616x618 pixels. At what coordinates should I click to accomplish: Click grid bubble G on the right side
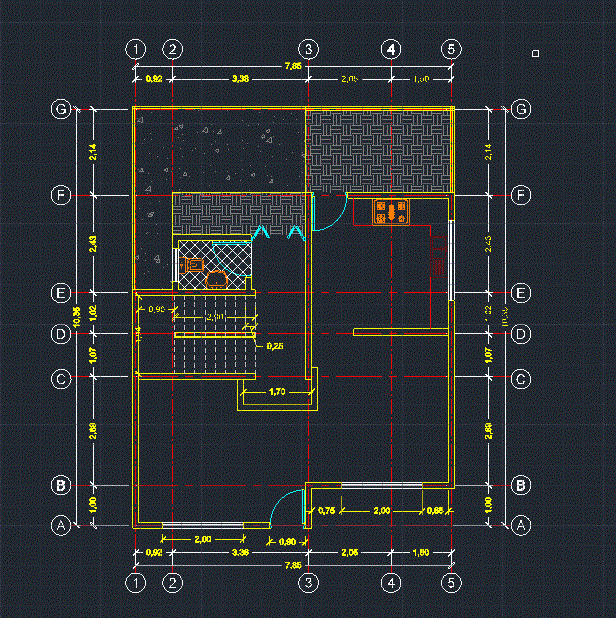click(521, 109)
